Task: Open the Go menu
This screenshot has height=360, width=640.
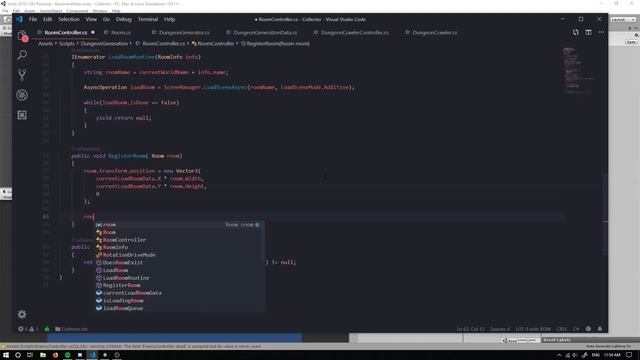Action: (x=106, y=19)
